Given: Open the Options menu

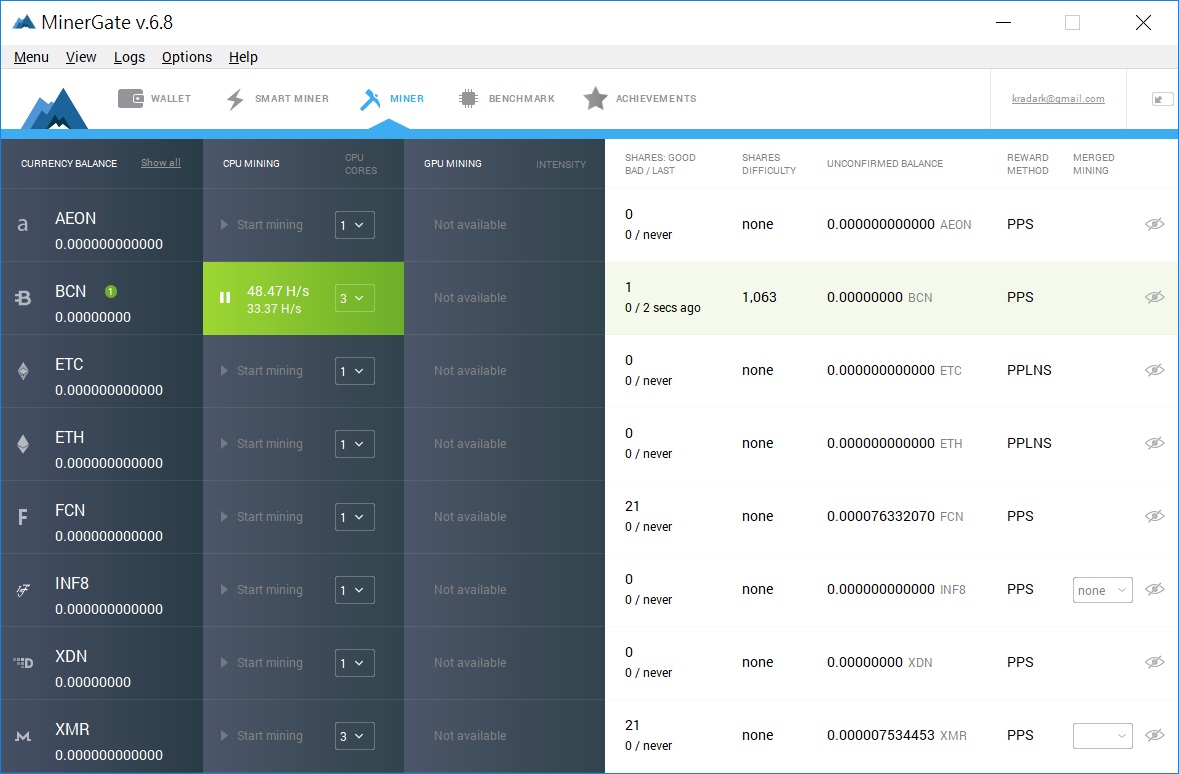Looking at the screenshot, I should [186, 57].
